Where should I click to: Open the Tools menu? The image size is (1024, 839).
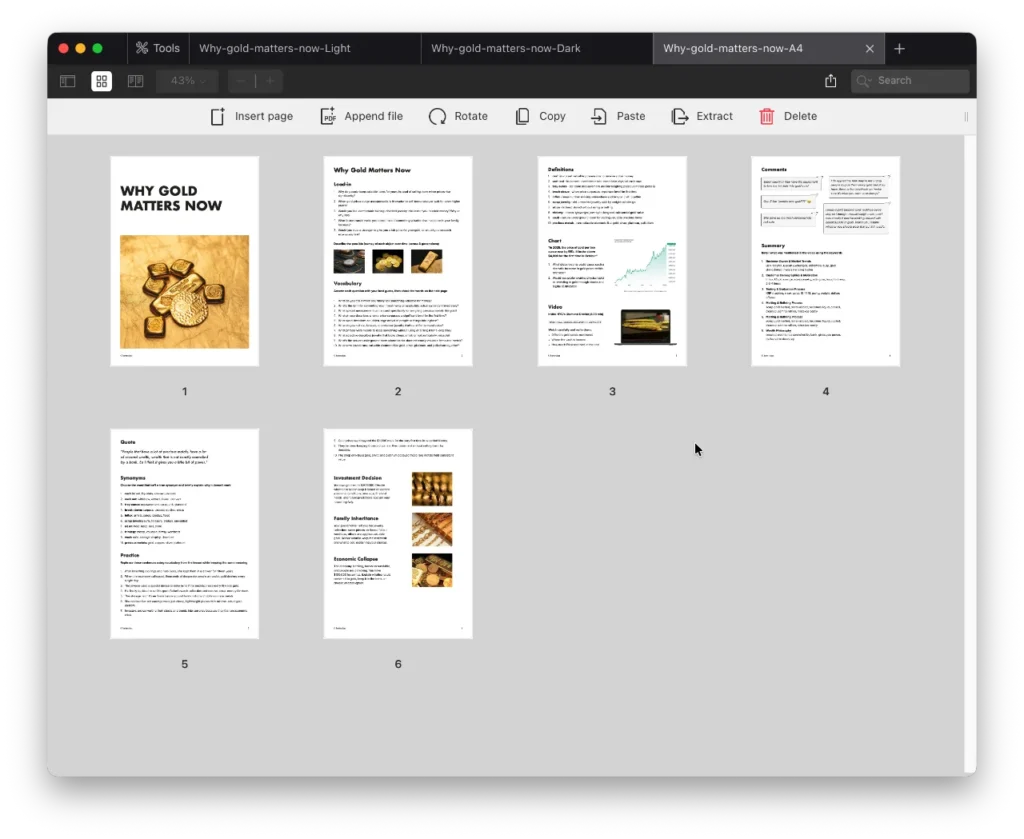[157, 48]
